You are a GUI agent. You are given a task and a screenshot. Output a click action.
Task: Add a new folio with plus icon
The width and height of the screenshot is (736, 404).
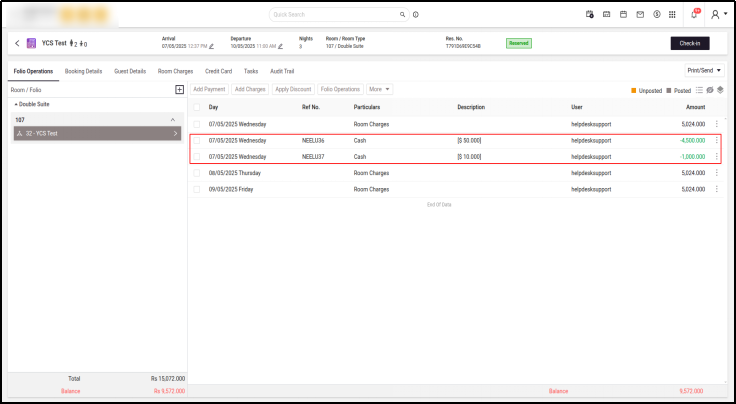point(179,90)
